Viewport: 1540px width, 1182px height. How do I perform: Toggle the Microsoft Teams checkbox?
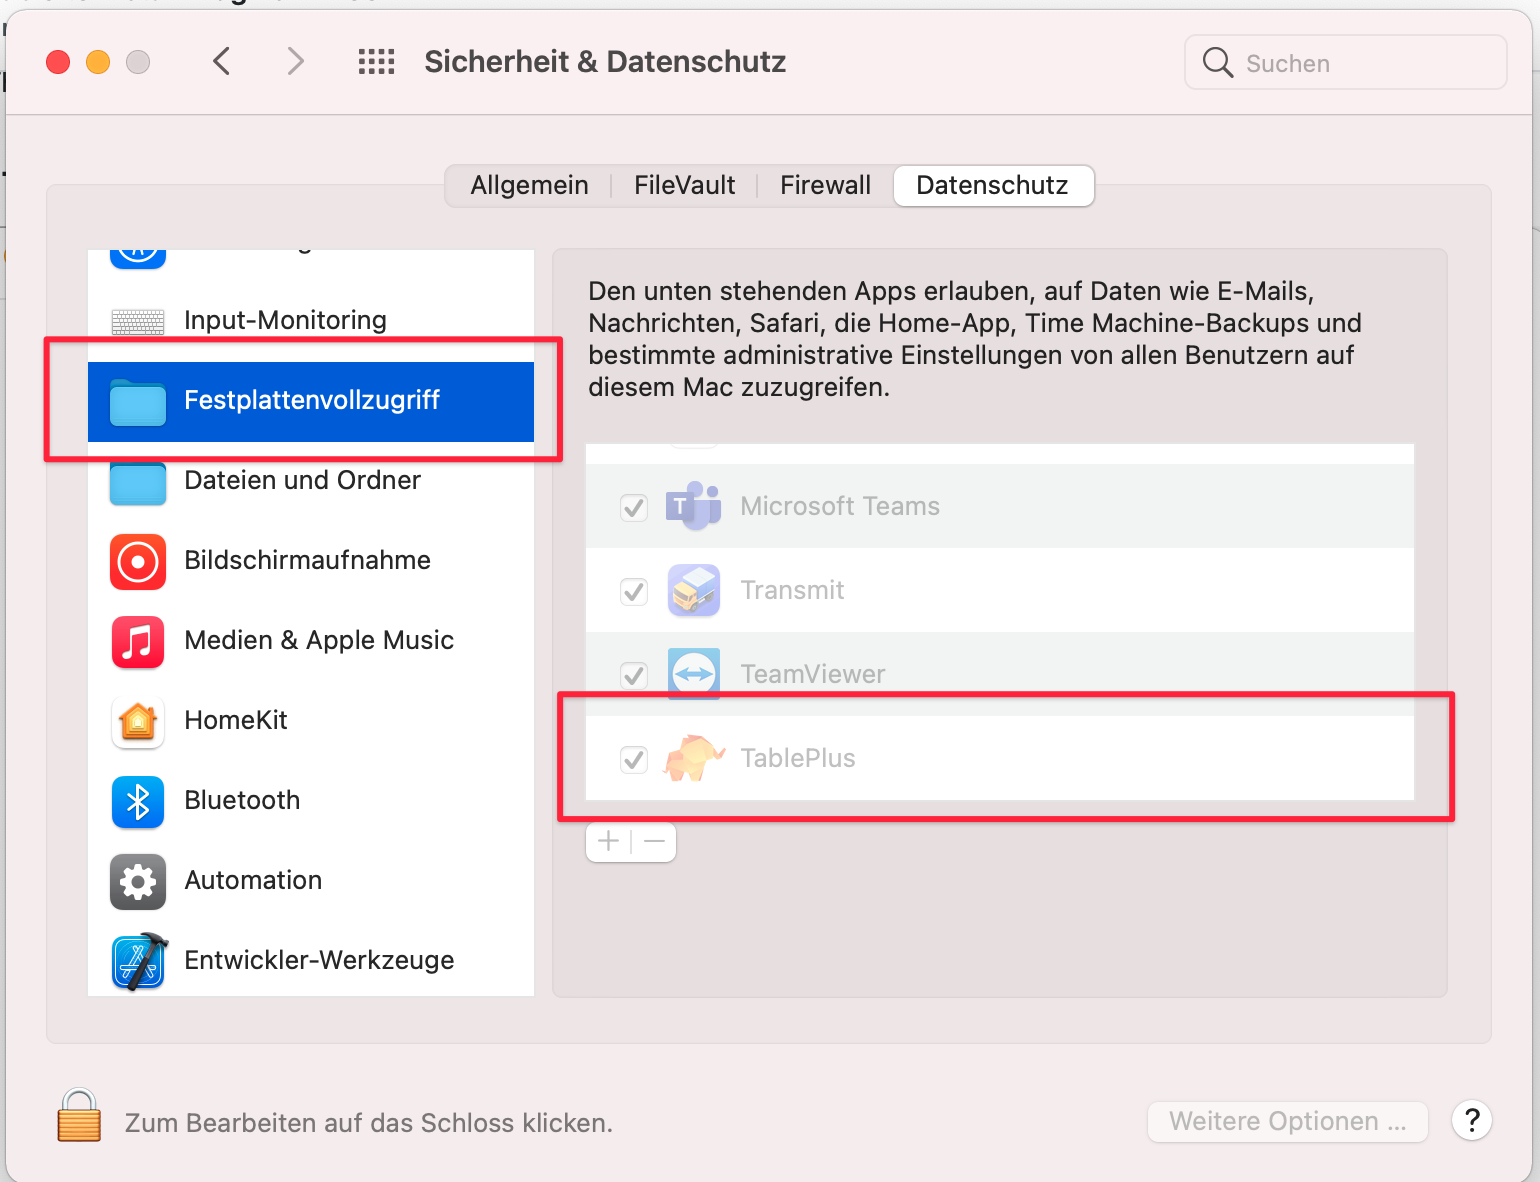tap(634, 507)
